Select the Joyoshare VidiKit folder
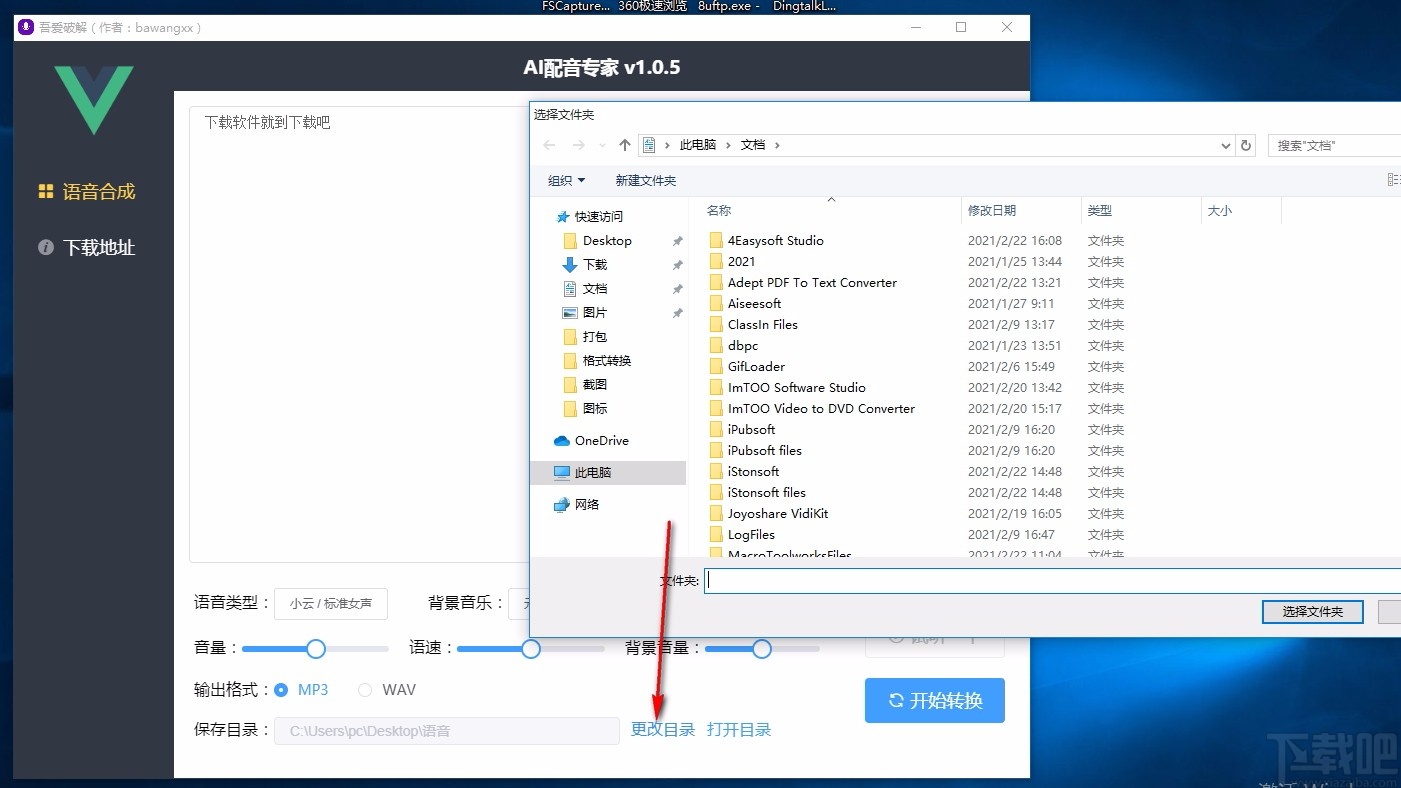The height and width of the screenshot is (788, 1401). (x=777, y=513)
